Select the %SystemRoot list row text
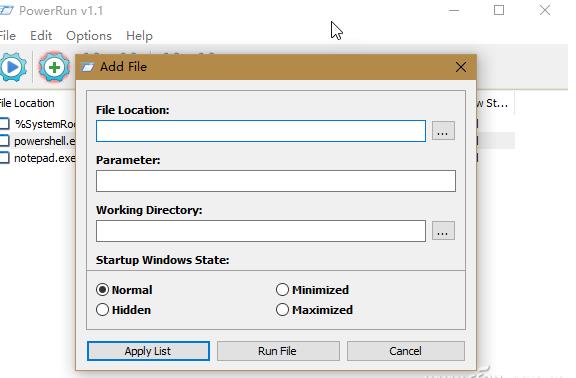Image resolution: width=576 pixels, height=378 pixels. [x=45, y=124]
